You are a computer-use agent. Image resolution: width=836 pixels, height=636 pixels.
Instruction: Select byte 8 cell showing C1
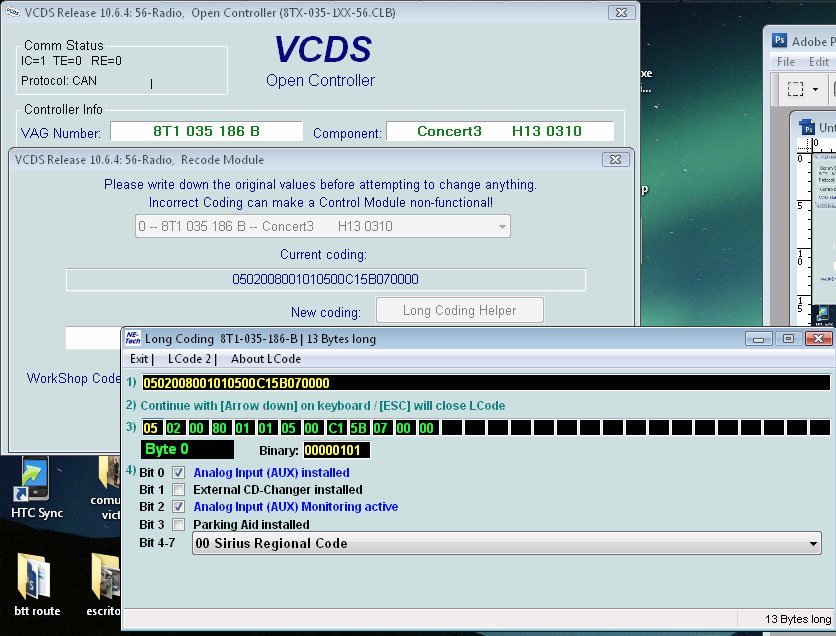click(x=335, y=428)
